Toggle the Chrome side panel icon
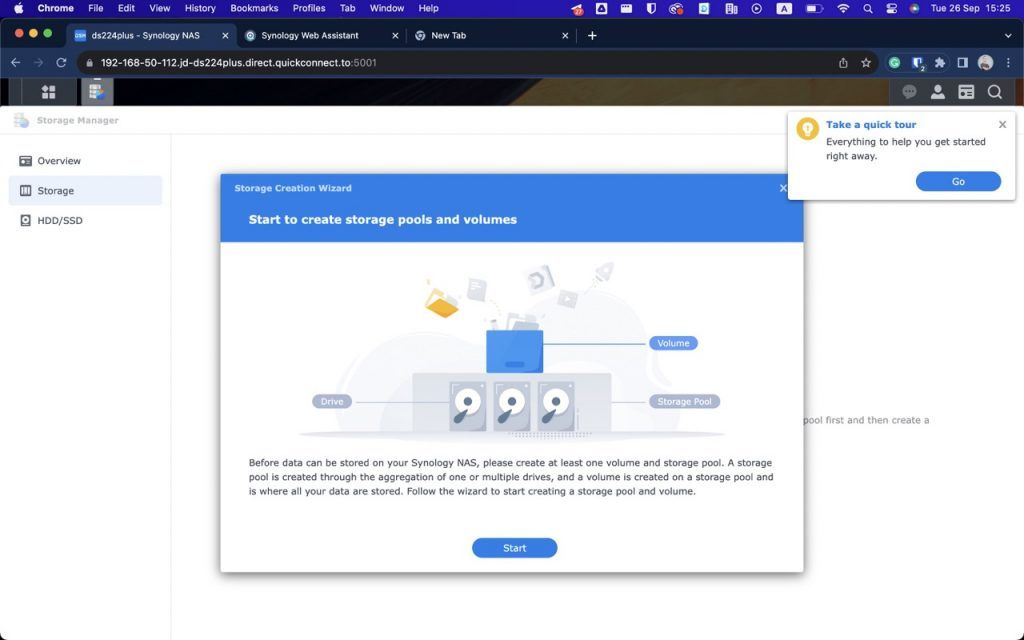The height and width of the screenshot is (640, 1024). (x=963, y=63)
